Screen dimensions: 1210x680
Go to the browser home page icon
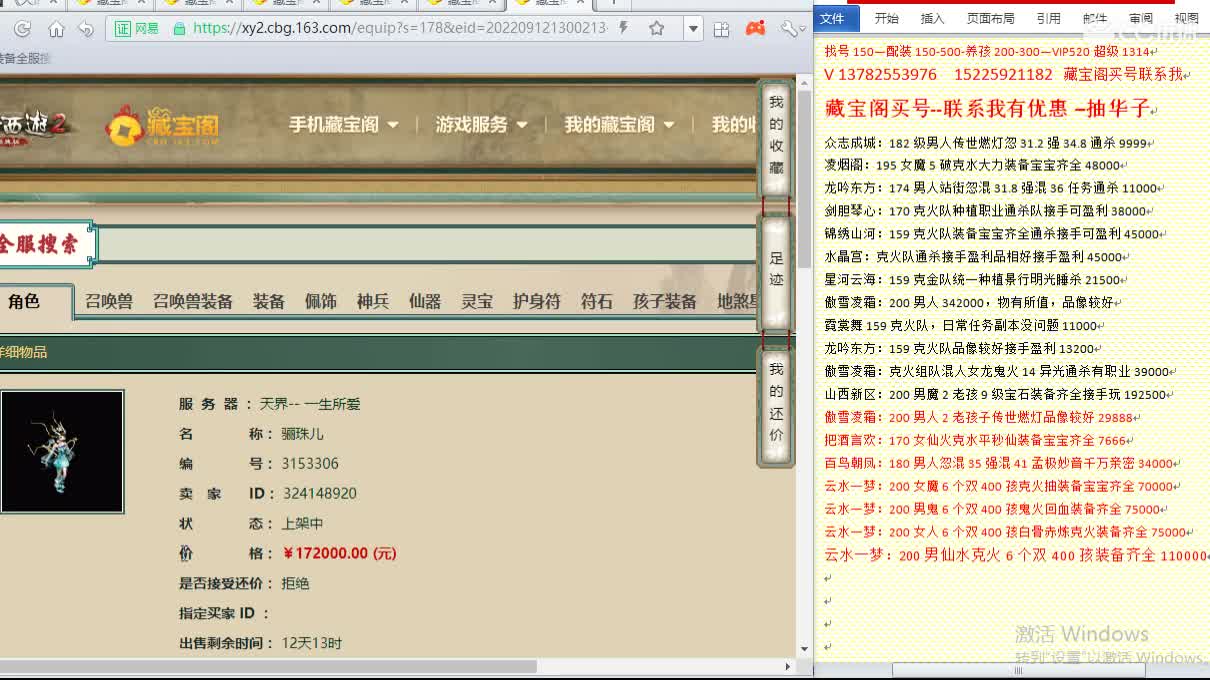tap(57, 29)
